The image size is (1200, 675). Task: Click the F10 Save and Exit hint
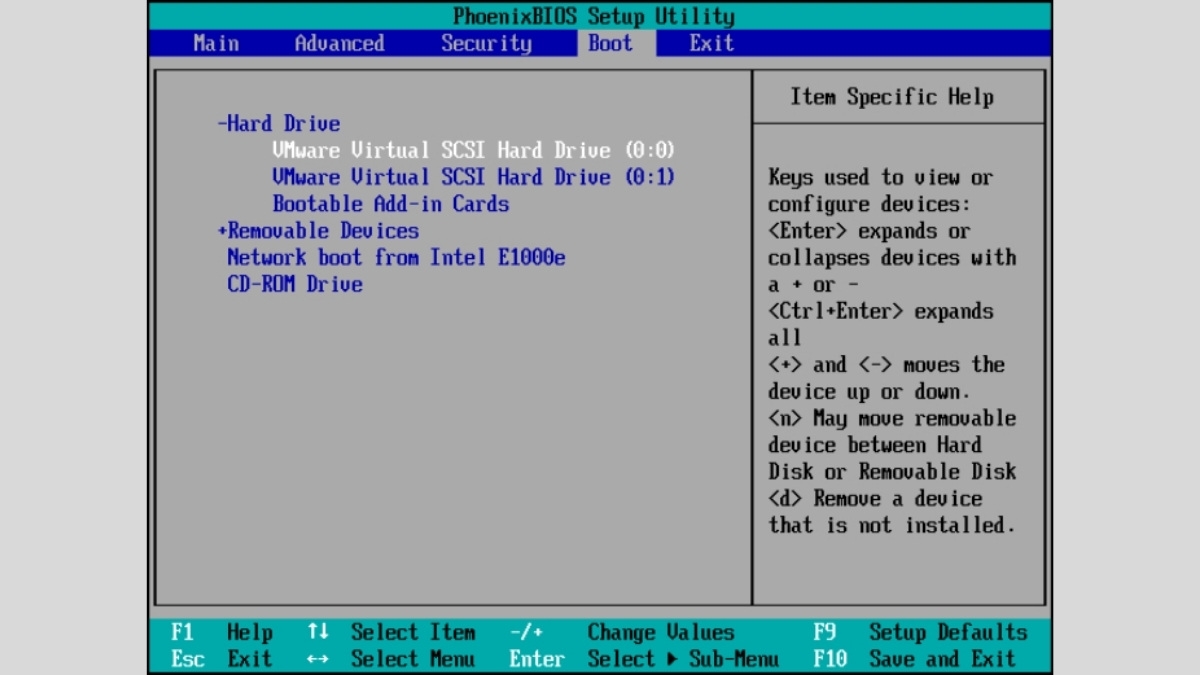point(915,659)
